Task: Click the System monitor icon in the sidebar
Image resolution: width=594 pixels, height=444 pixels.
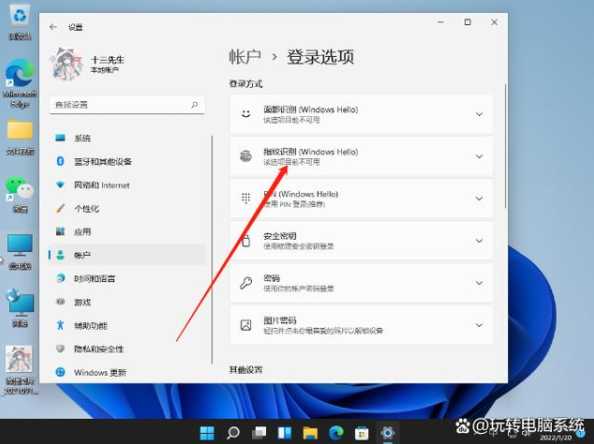Action: click(x=60, y=138)
